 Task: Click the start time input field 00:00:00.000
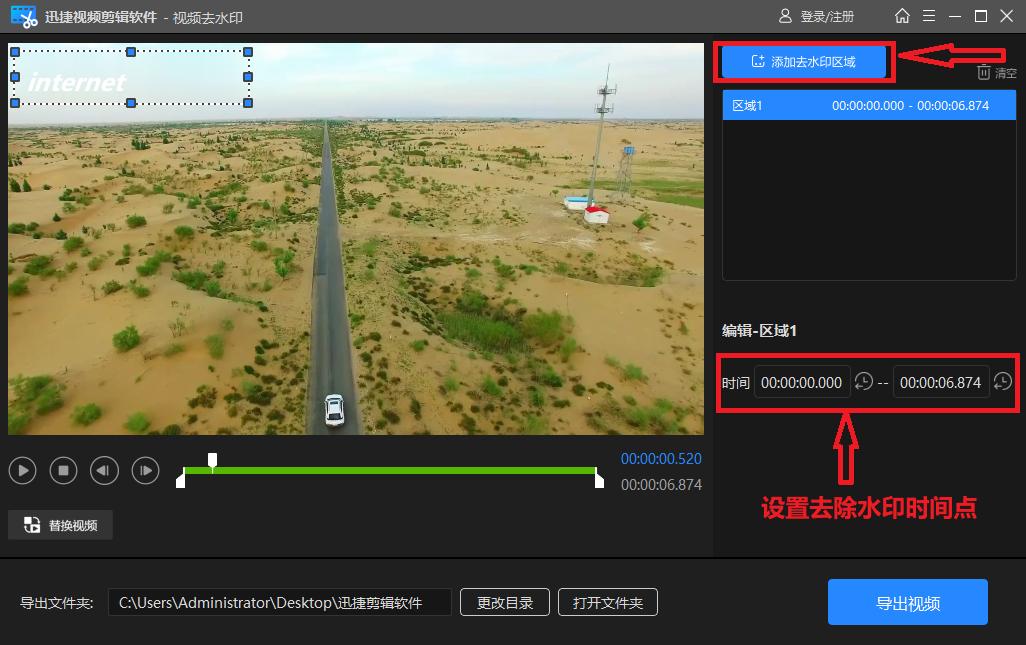click(802, 381)
